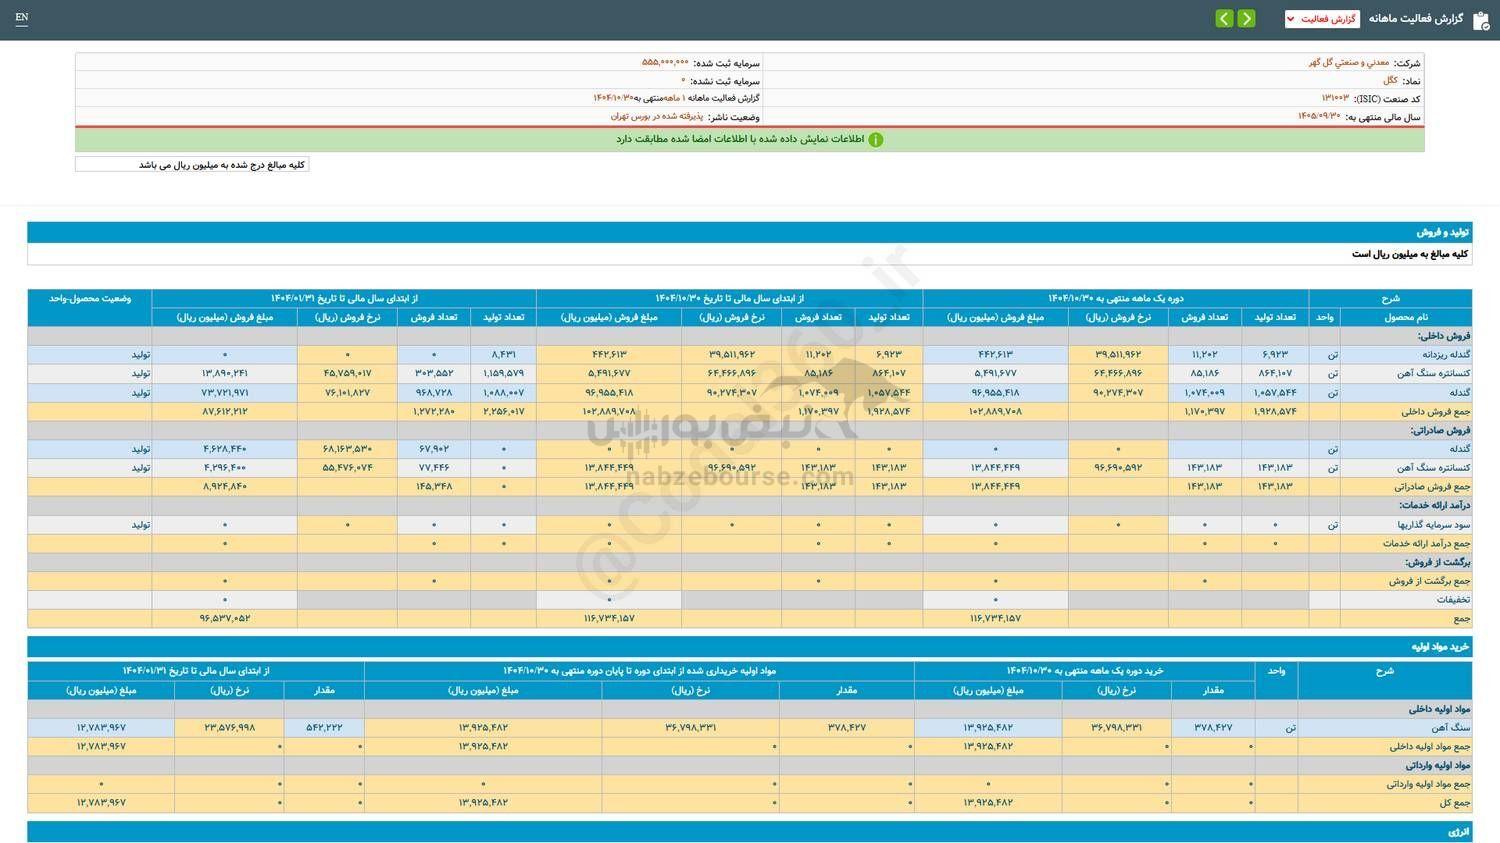
Task: Click the symbol link کگل
Action: coord(1390,81)
